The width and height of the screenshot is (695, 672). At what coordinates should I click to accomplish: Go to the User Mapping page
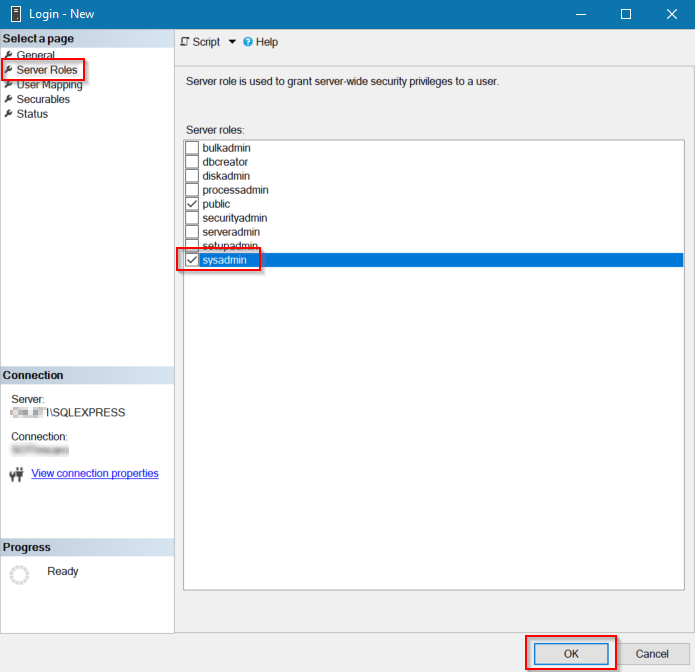click(x=49, y=85)
